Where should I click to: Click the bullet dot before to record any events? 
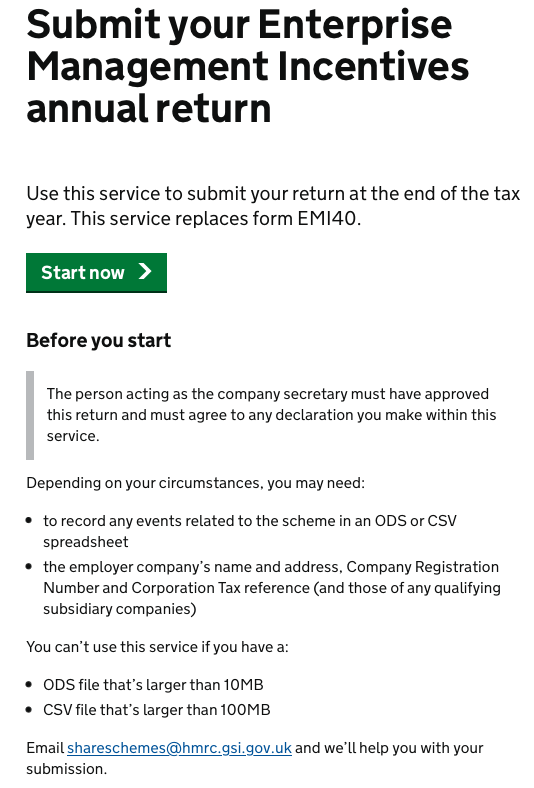click(29, 521)
